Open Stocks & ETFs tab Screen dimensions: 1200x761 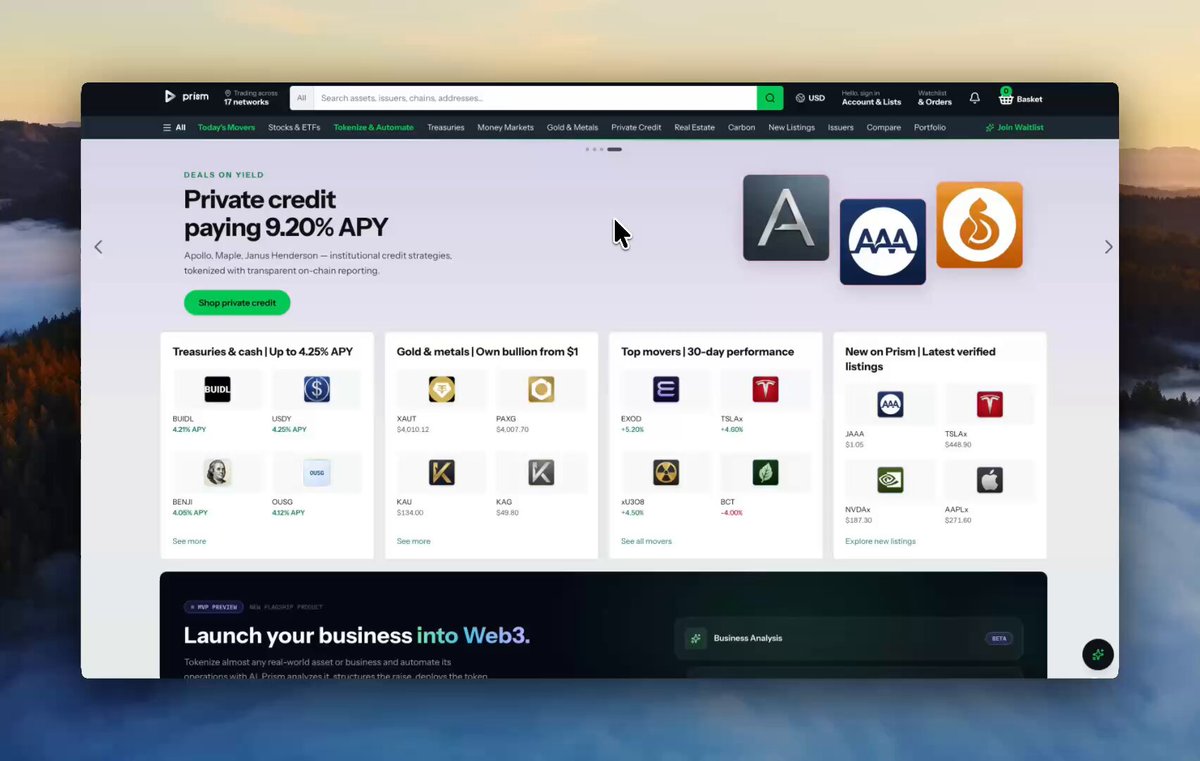[294, 128]
